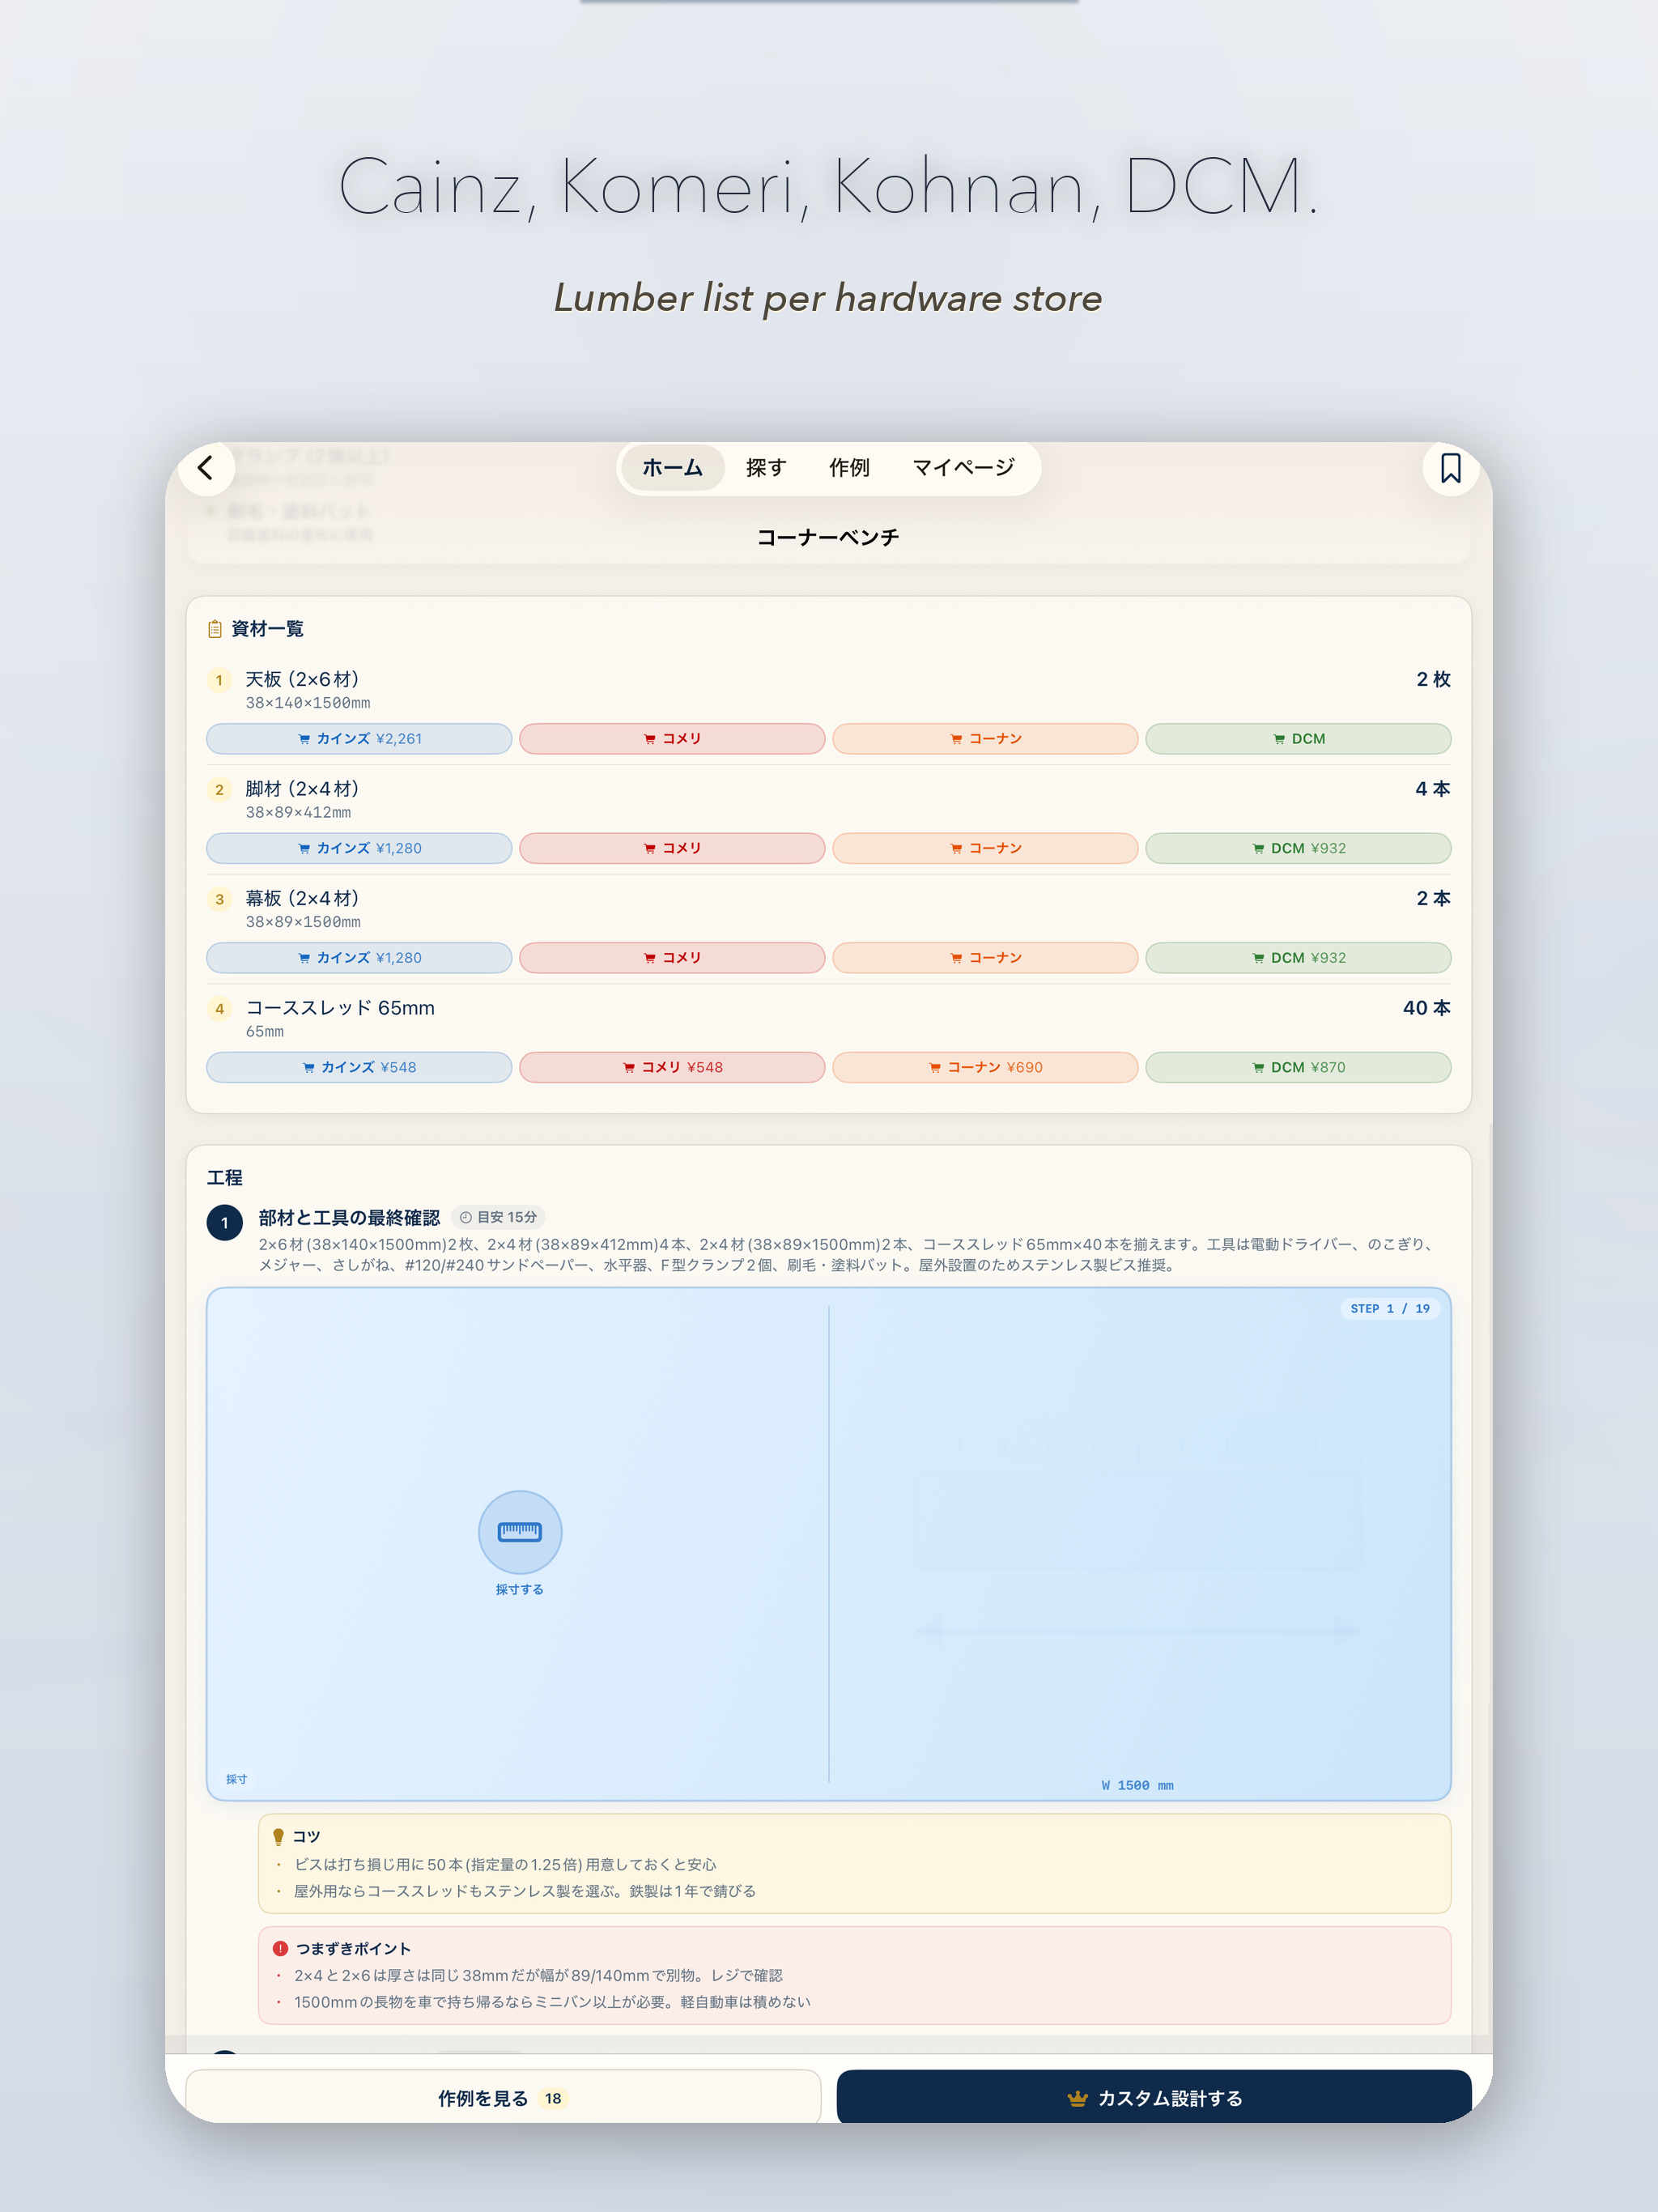Screen dimensions: 1658x2212
Task: Buy コーススレッド at コメリ ¥548
Action: pos(672,1067)
